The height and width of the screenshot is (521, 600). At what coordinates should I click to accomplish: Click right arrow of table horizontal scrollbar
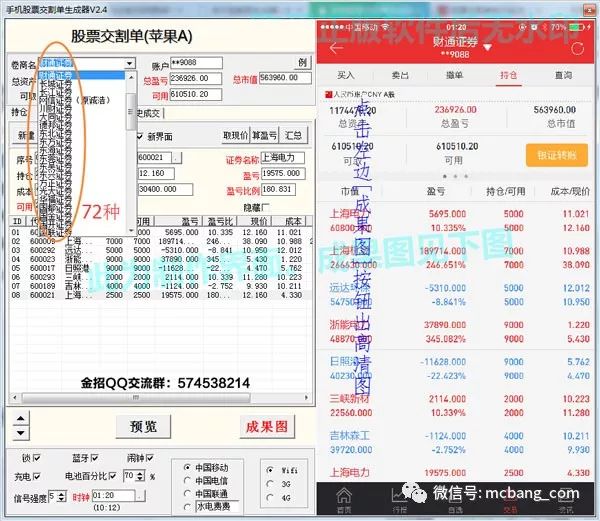307,398
